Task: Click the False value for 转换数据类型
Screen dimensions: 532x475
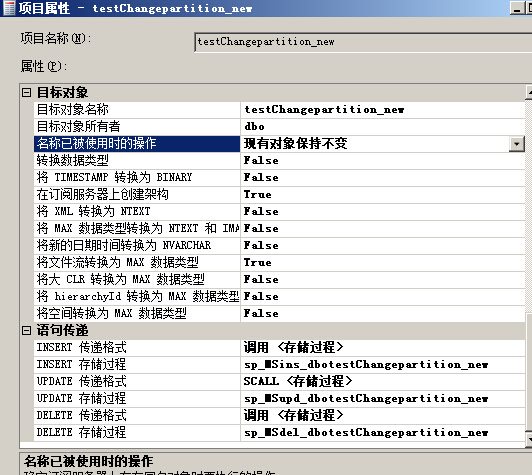Action: pos(261,160)
